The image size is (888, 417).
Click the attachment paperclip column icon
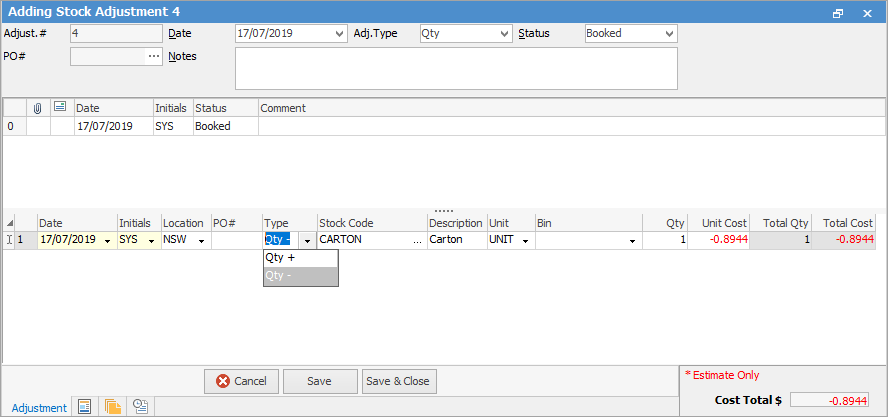coord(38,108)
